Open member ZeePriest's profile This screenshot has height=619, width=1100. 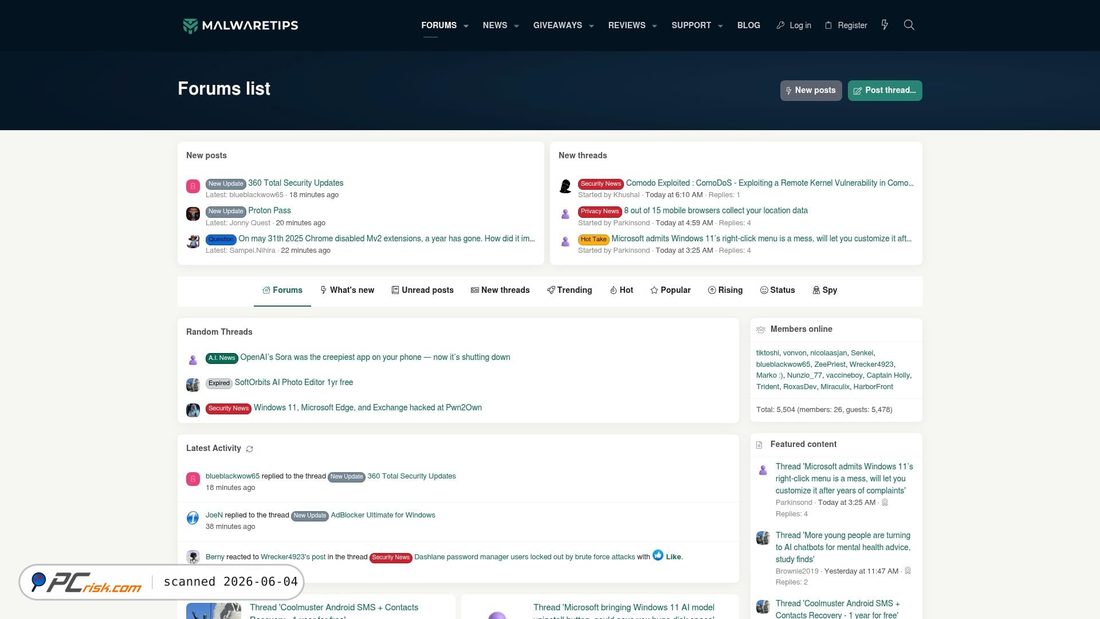pos(830,364)
